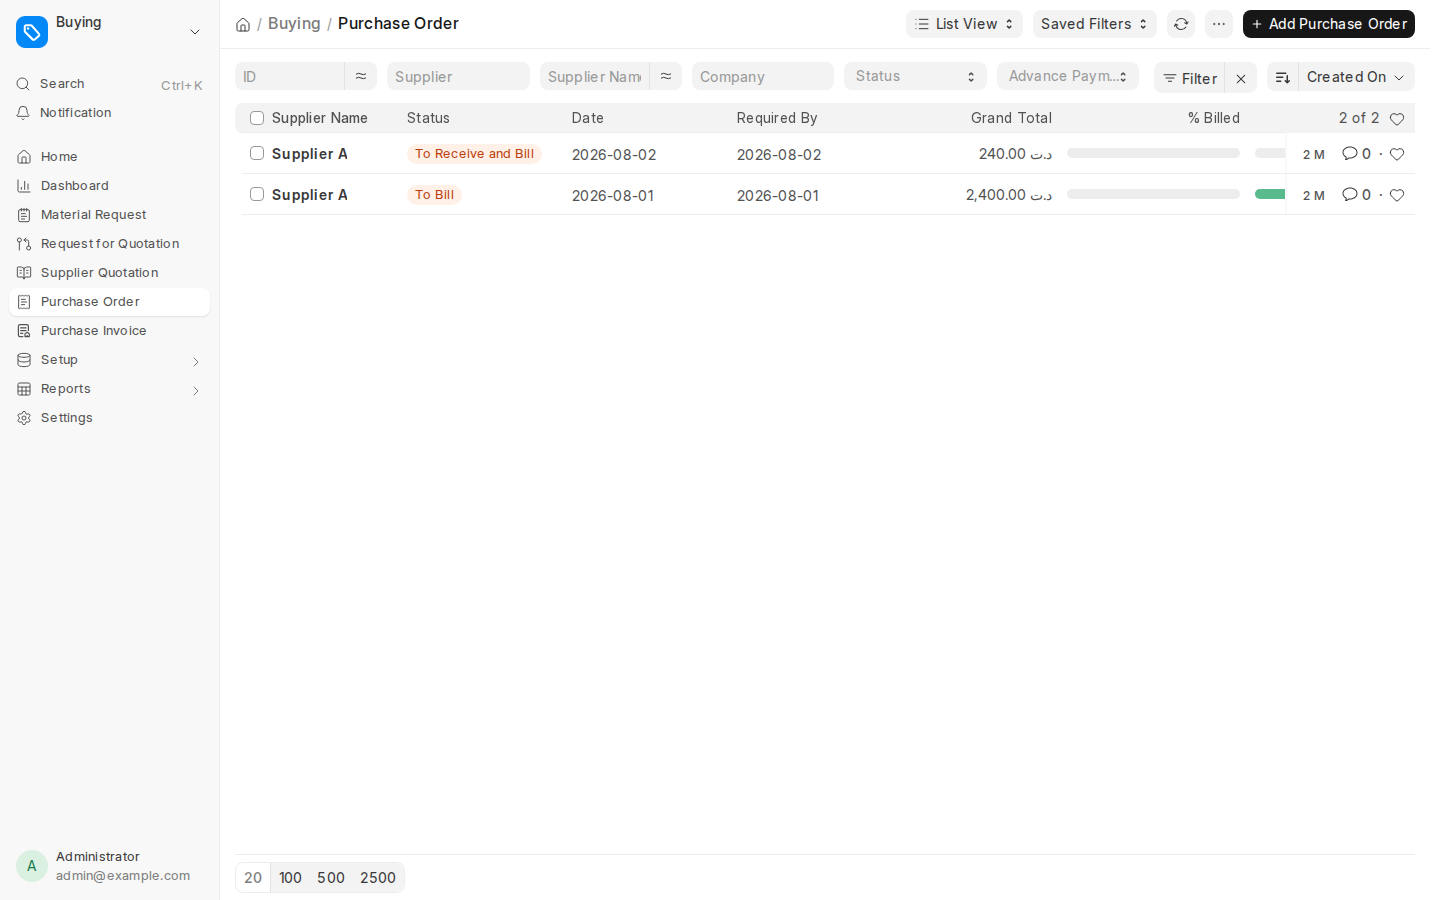
Task: Open Settings in the sidebar
Action: click(109, 418)
